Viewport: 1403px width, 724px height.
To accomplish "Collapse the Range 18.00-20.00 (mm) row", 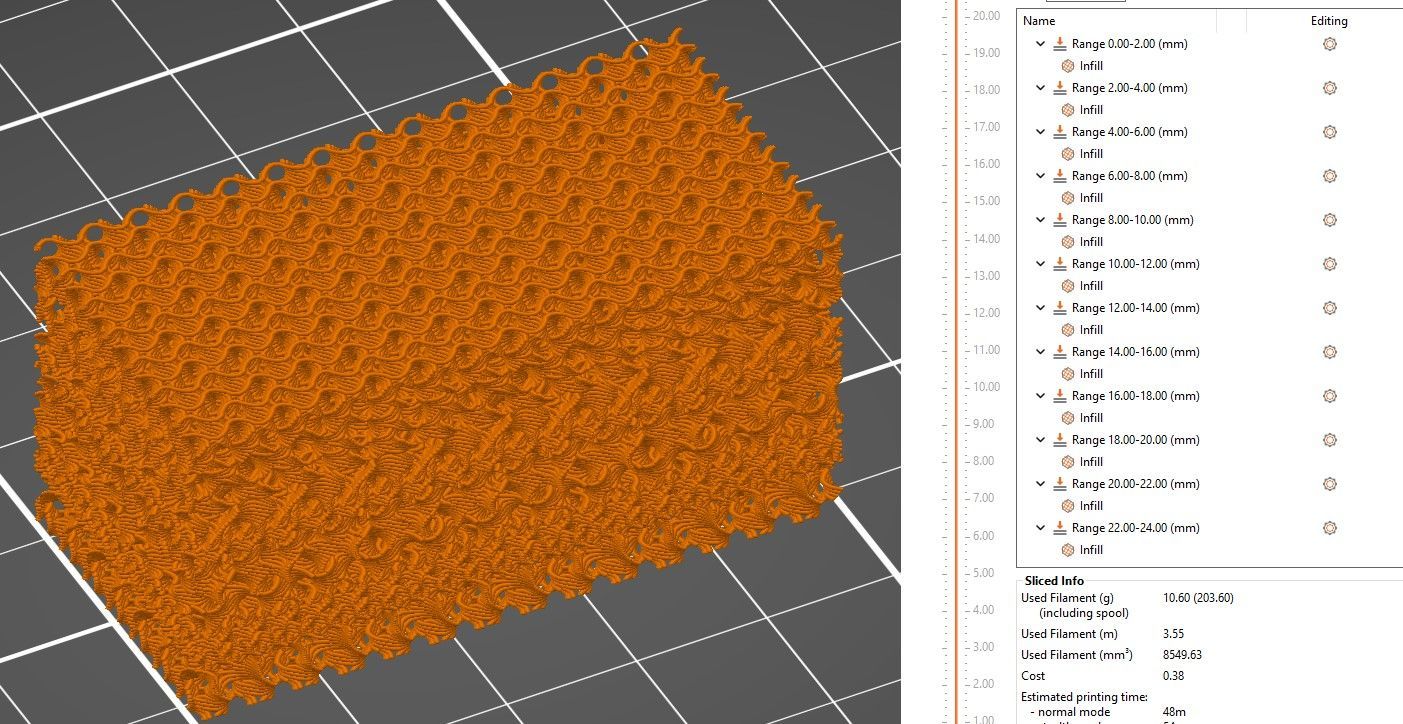I will (x=1040, y=440).
